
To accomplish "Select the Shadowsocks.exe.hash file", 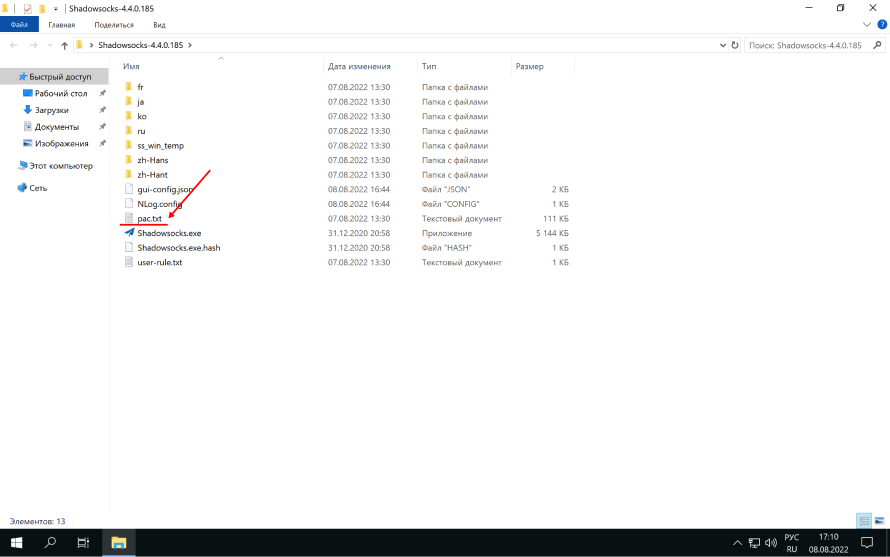I will point(178,248).
